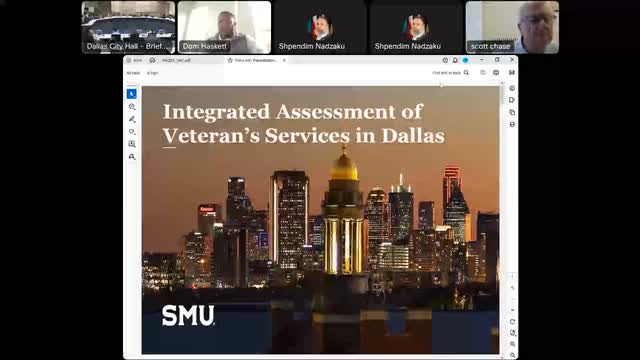Screen dimensions: 640x360
Task: Click the highlighter pen tool in left toolbar
Action: tap(132, 119)
